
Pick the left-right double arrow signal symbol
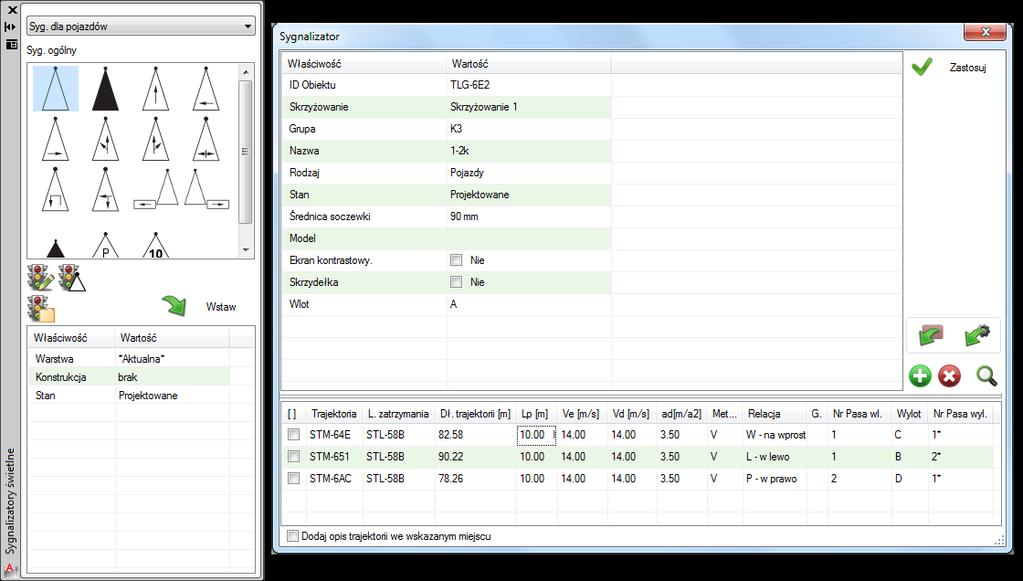(206, 139)
